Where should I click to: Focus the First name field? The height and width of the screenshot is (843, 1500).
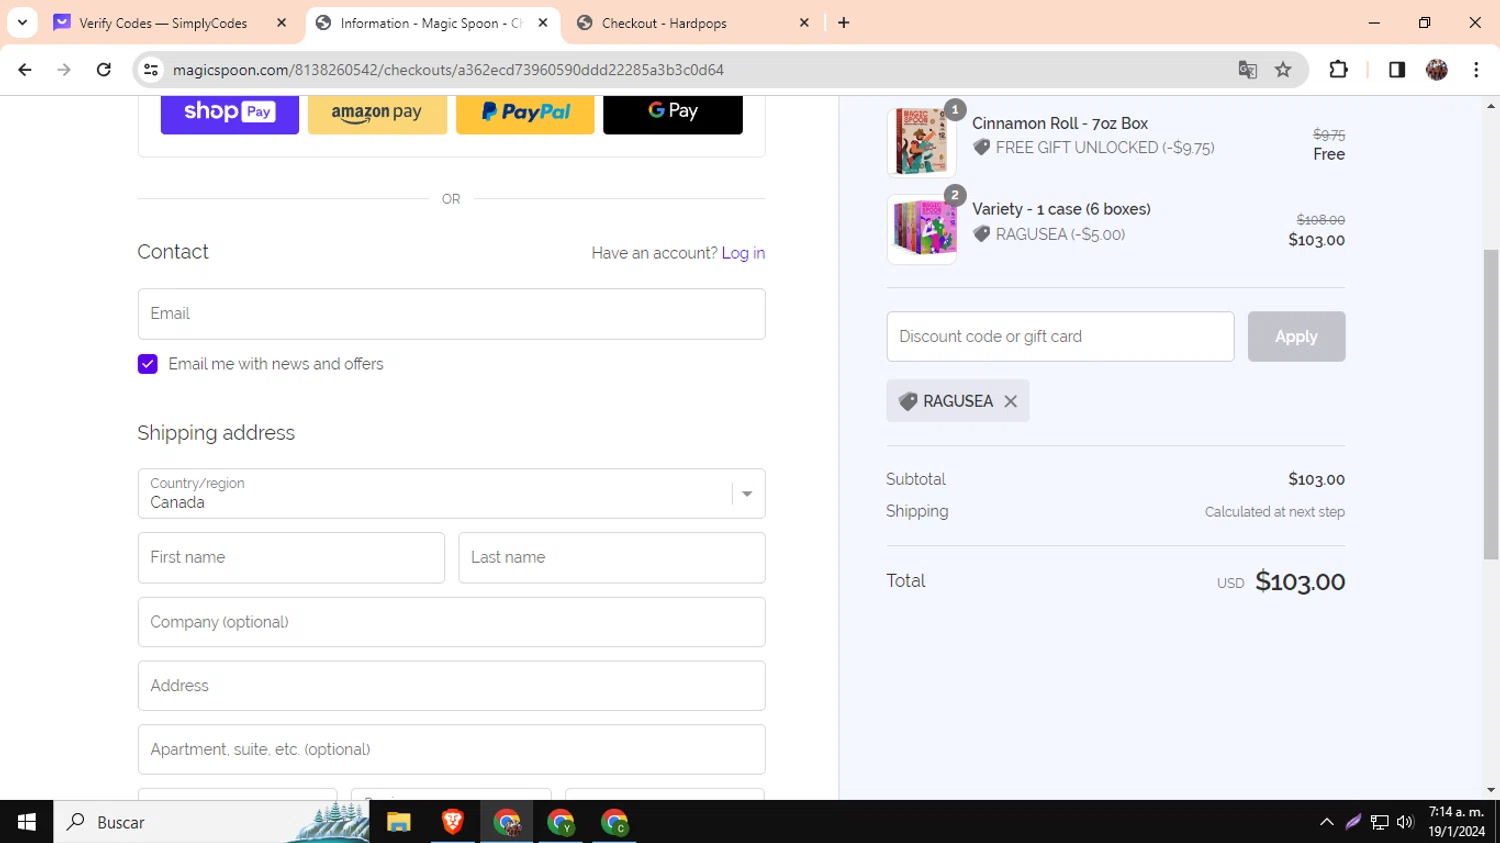tap(291, 558)
